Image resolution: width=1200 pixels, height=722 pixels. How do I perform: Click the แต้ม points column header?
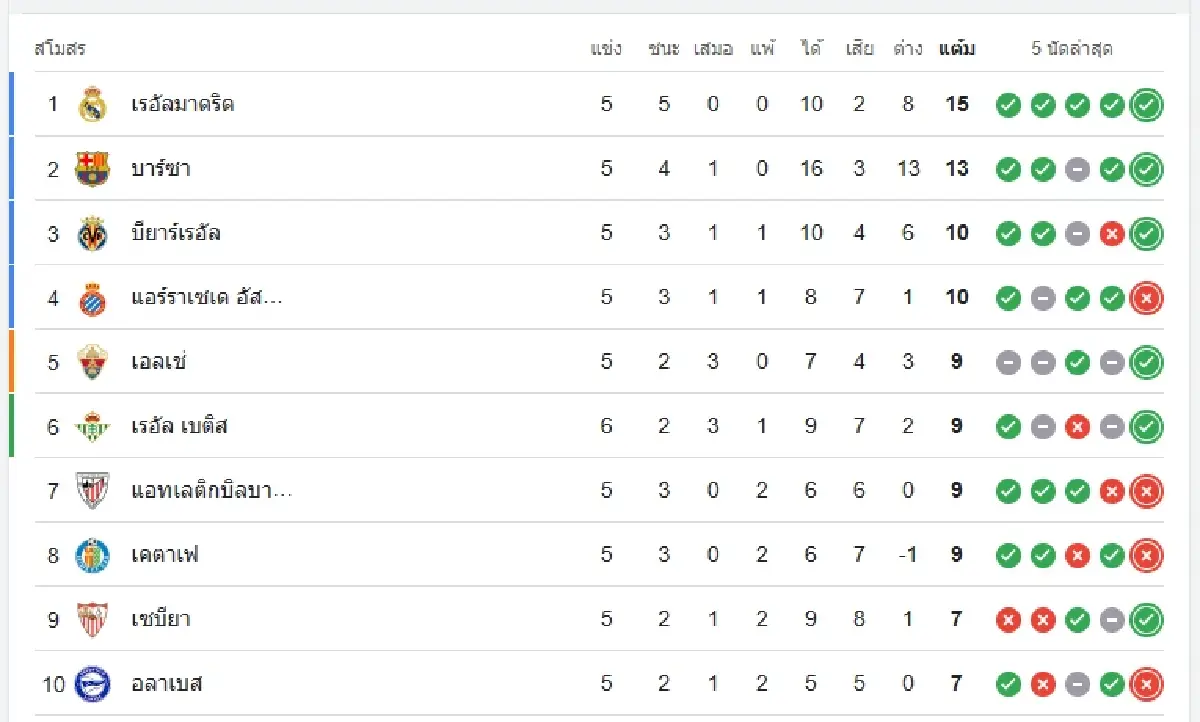957,48
